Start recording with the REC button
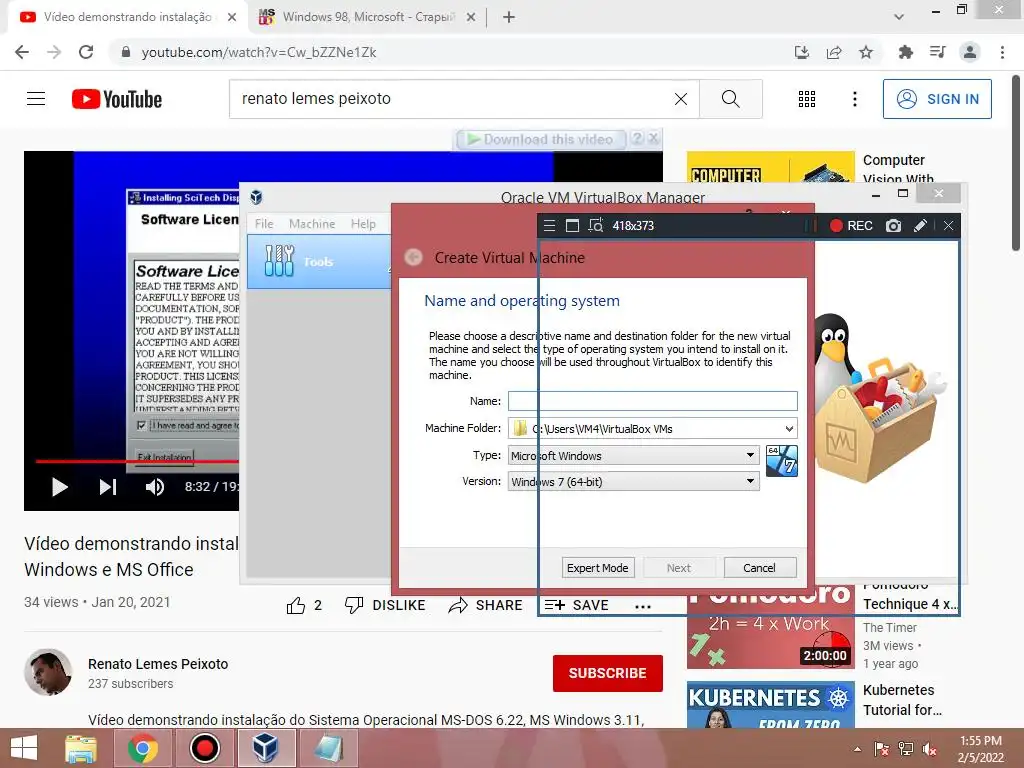The width and height of the screenshot is (1024, 768). tap(851, 226)
